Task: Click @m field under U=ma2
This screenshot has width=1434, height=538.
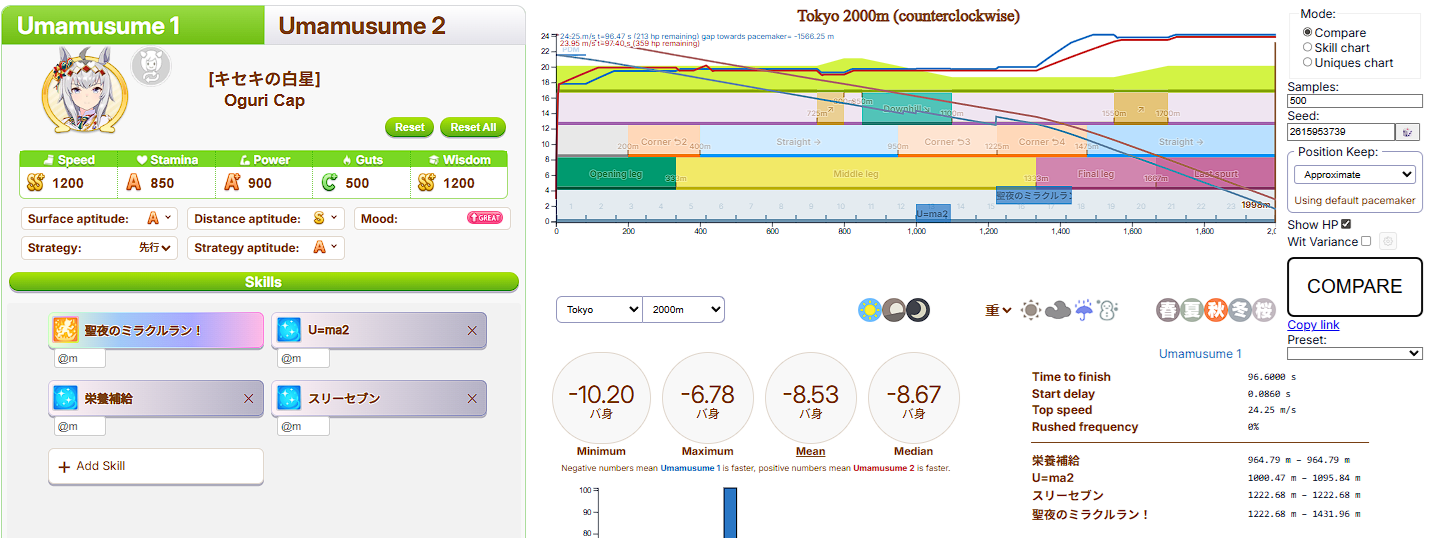Action: point(303,358)
